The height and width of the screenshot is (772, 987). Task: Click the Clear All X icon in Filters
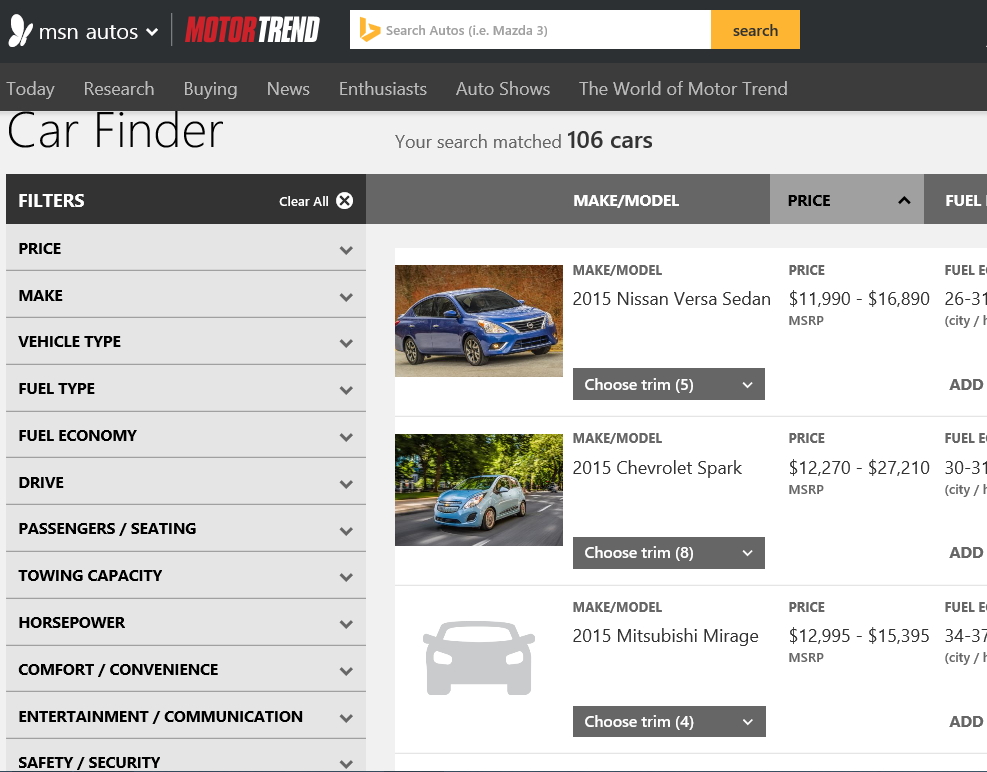344,200
